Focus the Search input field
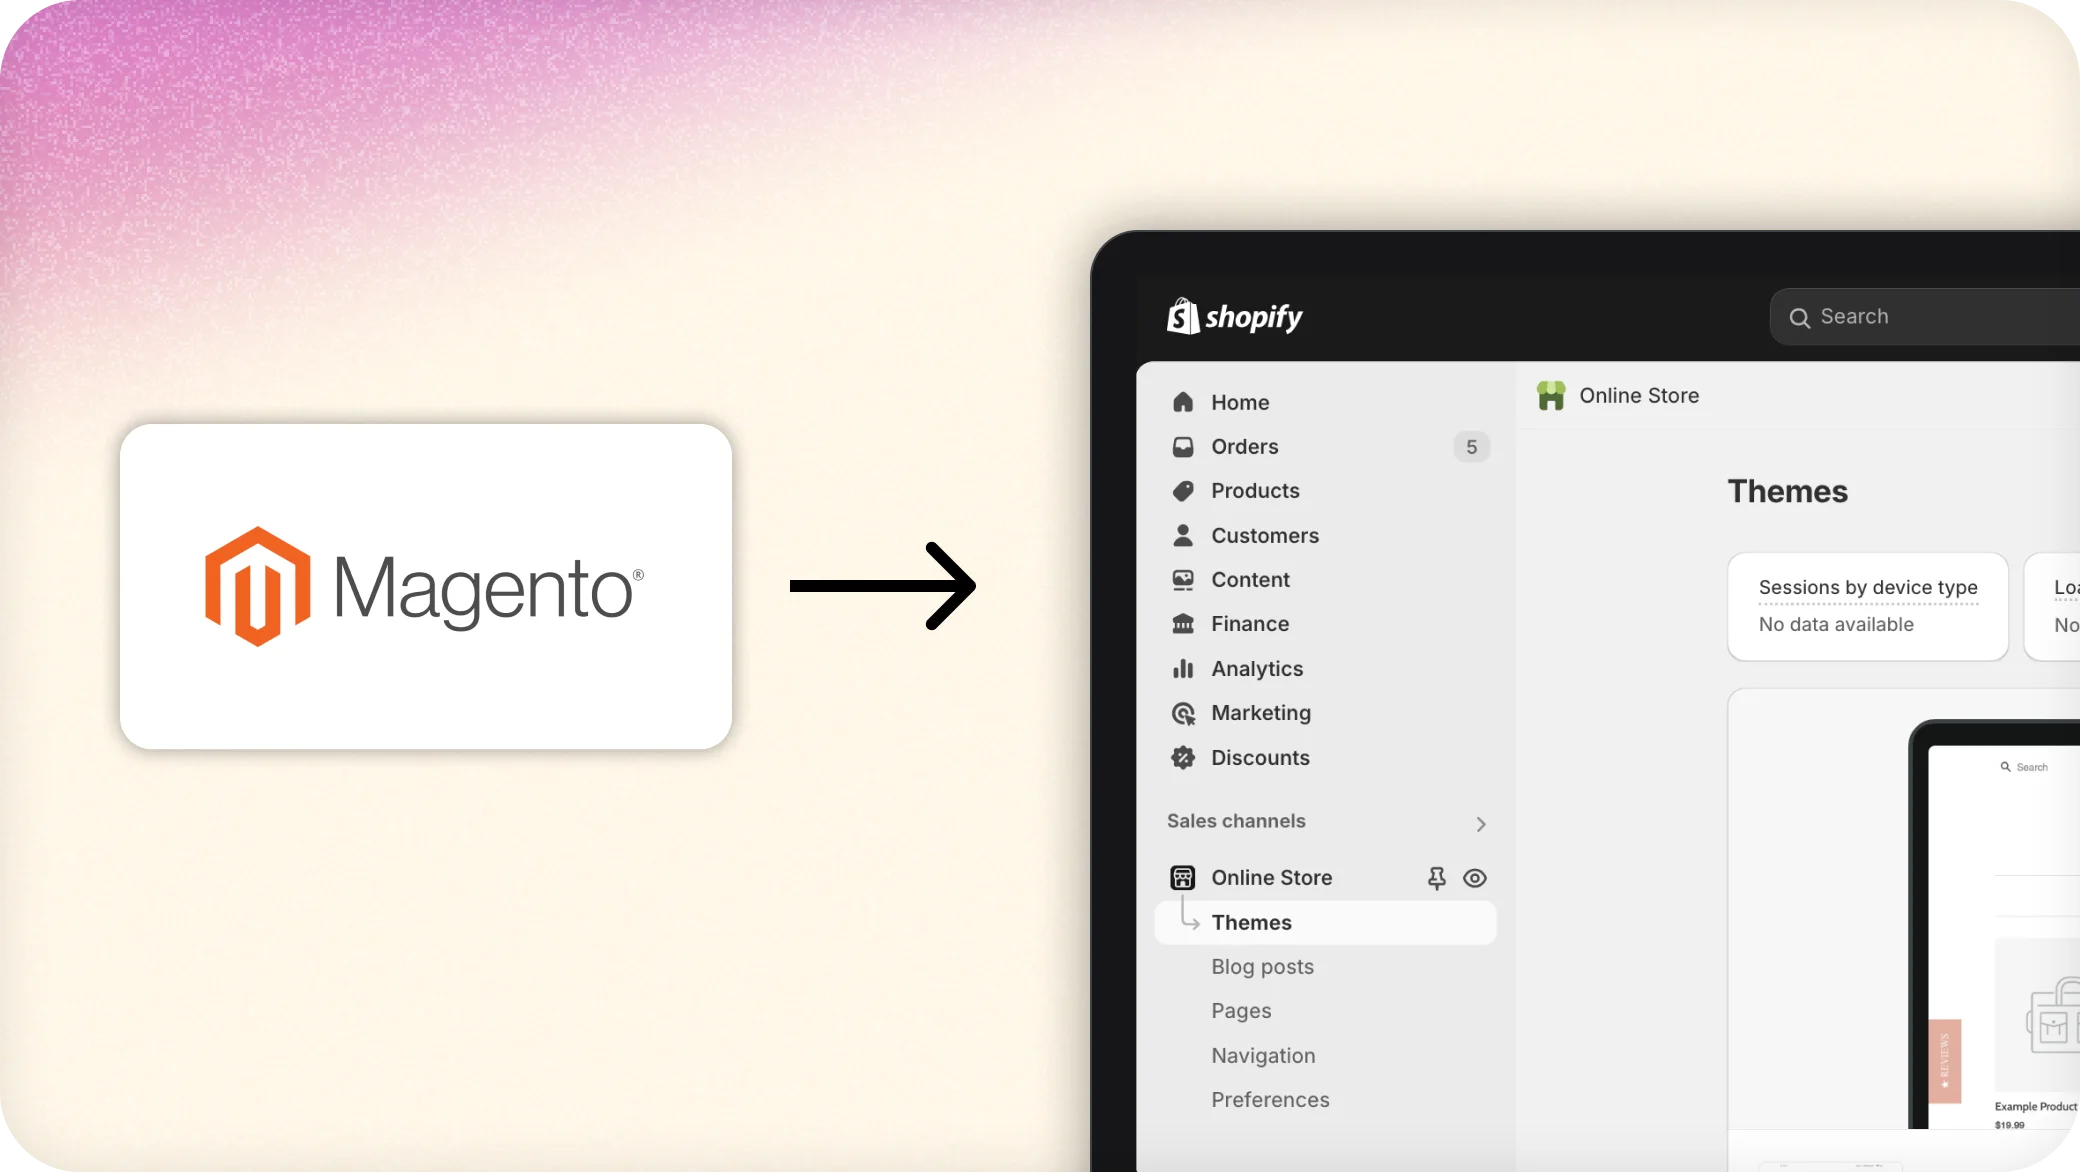2080x1172 pixels. pos(1924,317)
